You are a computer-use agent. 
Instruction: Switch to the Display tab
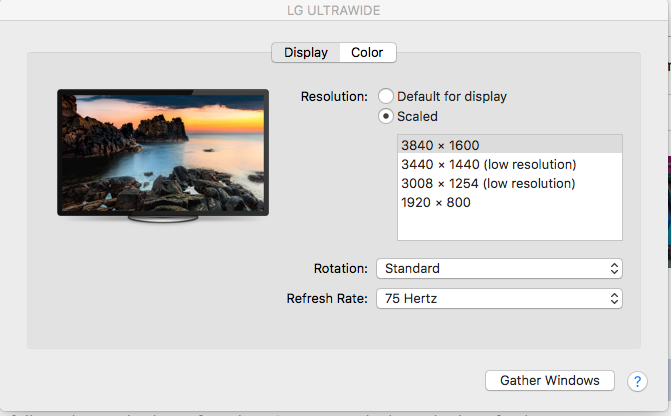306,53
